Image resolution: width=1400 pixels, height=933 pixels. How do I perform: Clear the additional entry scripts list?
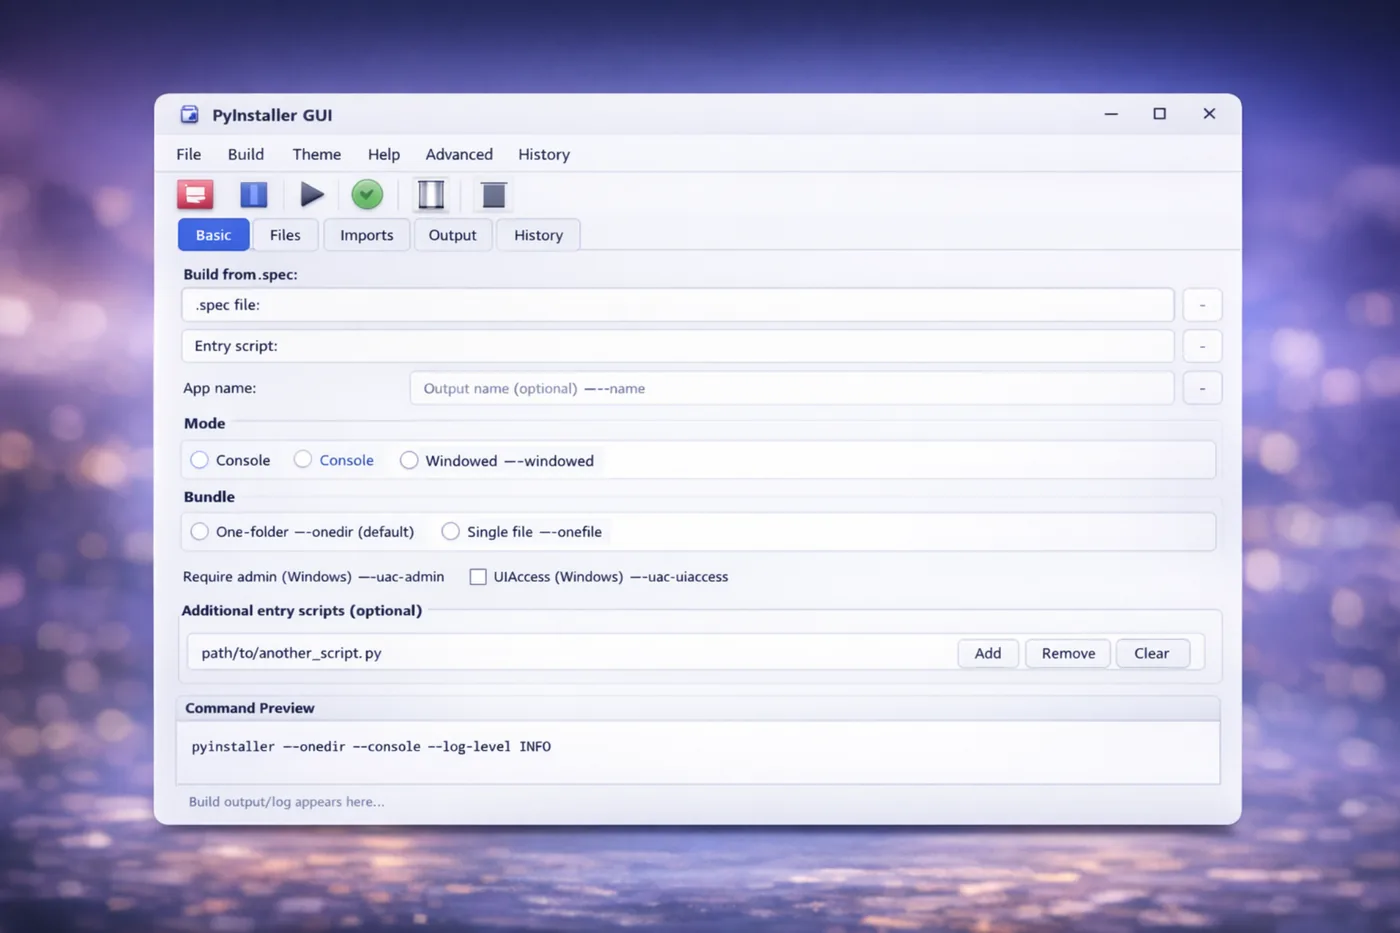tap(1151, 653)
